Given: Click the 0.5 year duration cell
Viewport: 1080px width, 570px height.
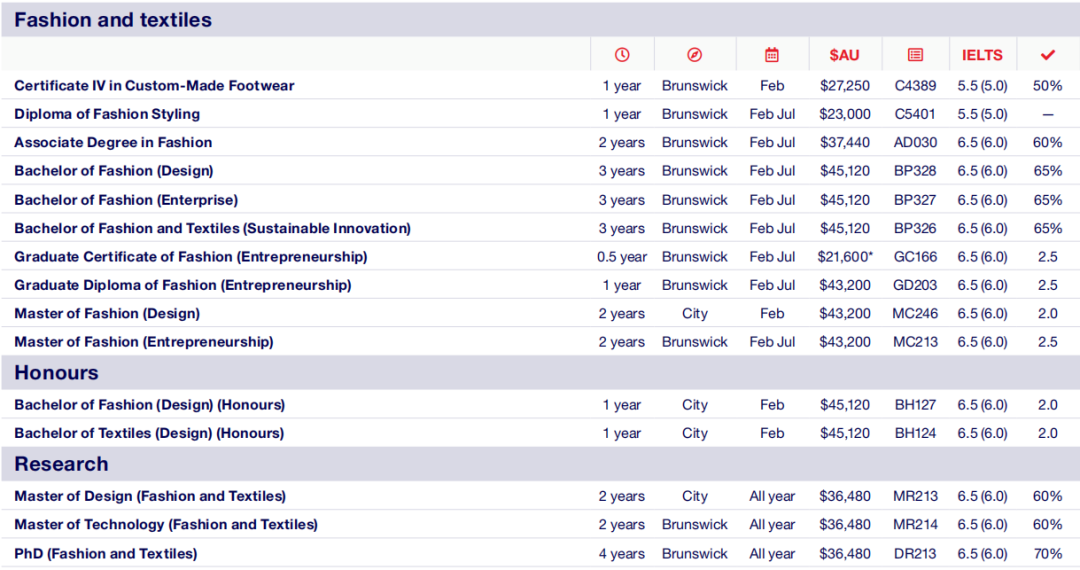Looking at the screenshot, I should pos(622,257).
